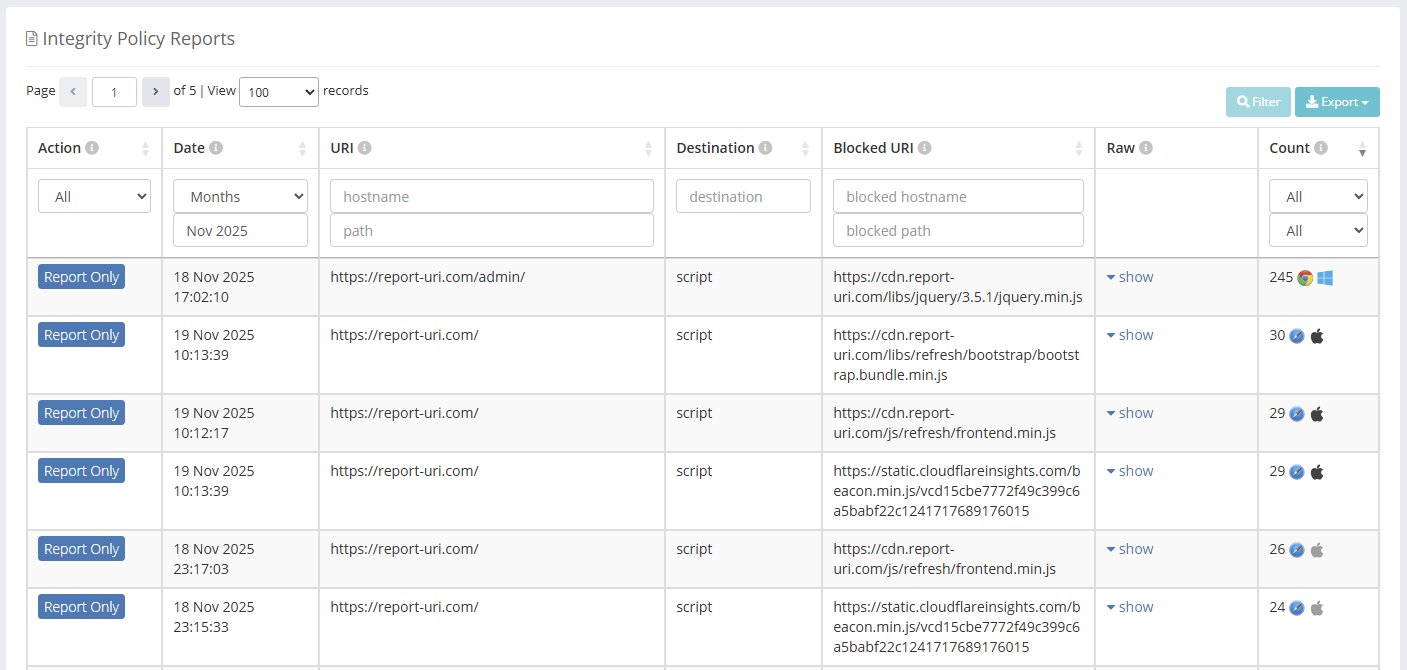Image resolution: width=1407 pixels, height=670 pixels.
Task: Sort table by Count column arrows
Action: [x=1361, y=149]
